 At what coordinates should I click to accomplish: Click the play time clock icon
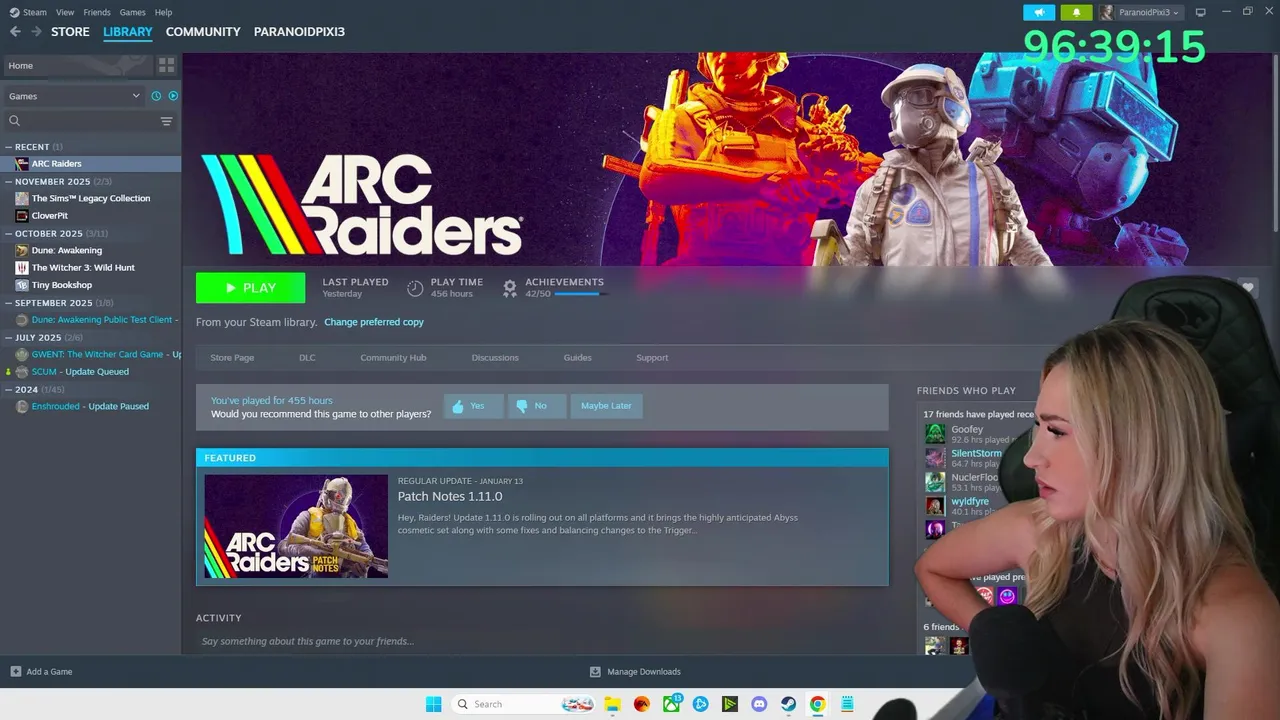[415, 288]
